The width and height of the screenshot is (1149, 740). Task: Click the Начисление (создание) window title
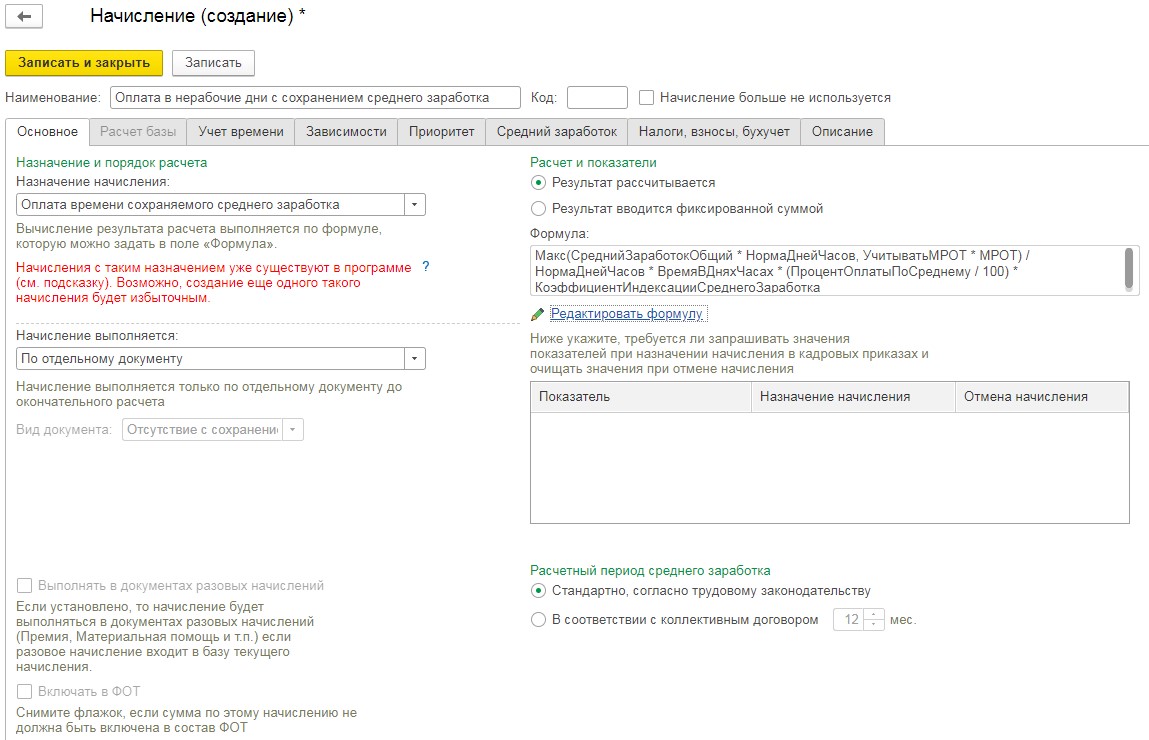click(198, 15)
